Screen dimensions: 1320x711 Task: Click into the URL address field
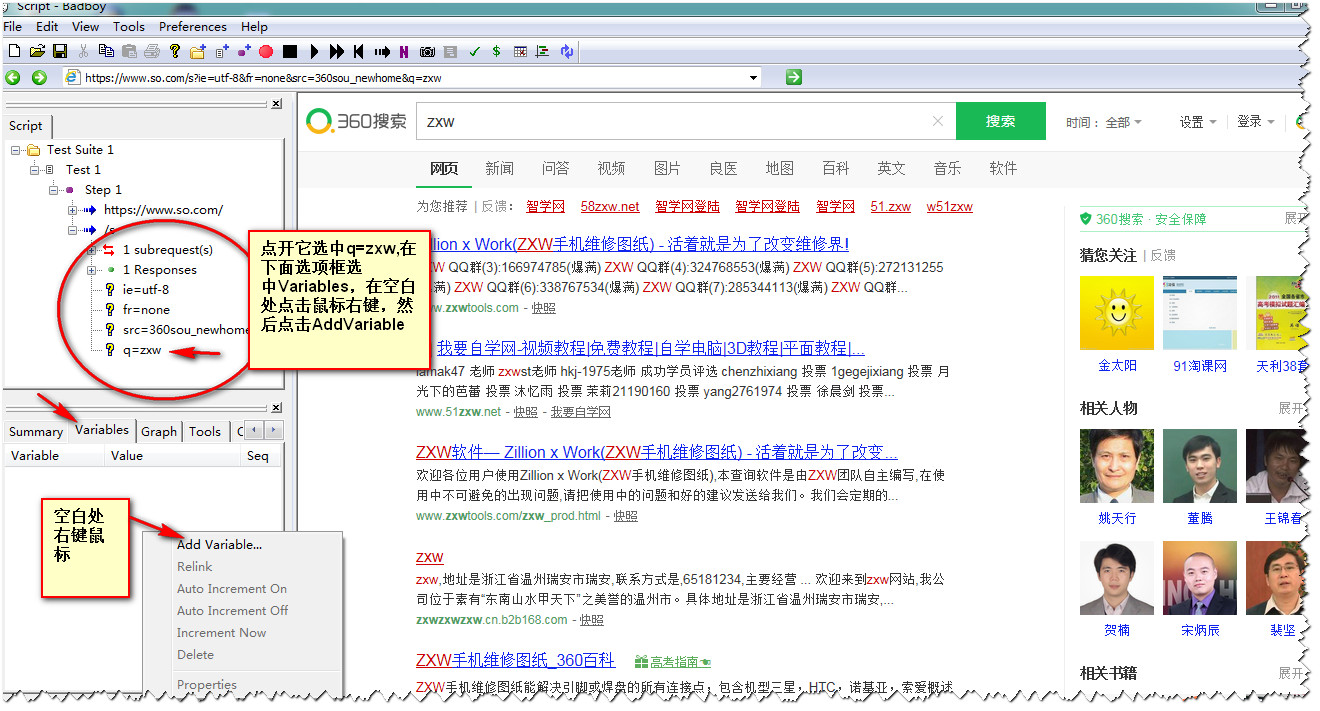coord(410,77)
